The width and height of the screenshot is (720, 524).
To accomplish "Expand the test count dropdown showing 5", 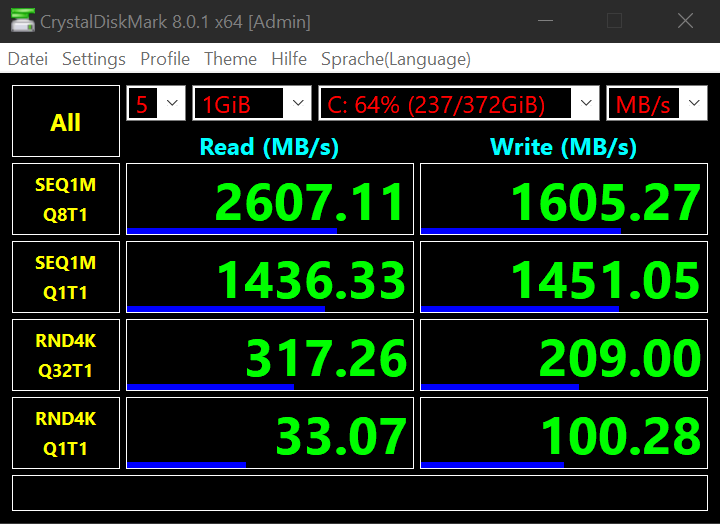I will point(156,103).
